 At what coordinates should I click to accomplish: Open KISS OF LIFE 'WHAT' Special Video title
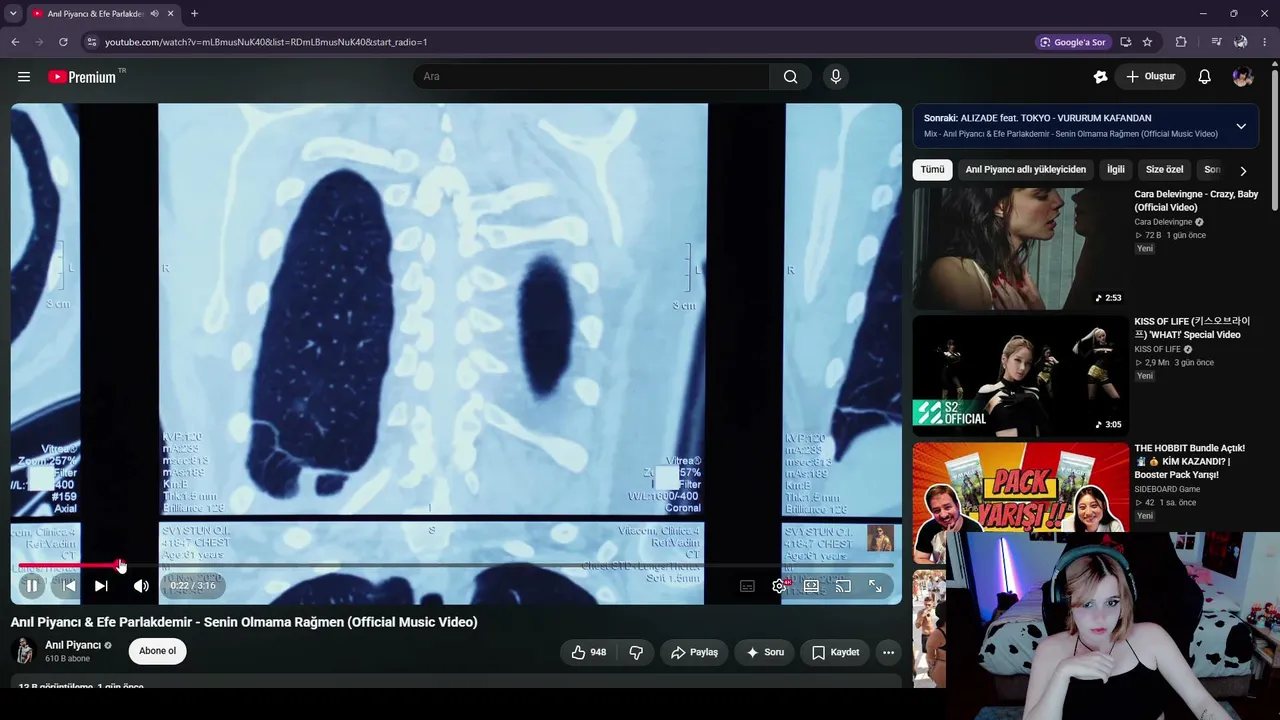tap(1192, 328)
